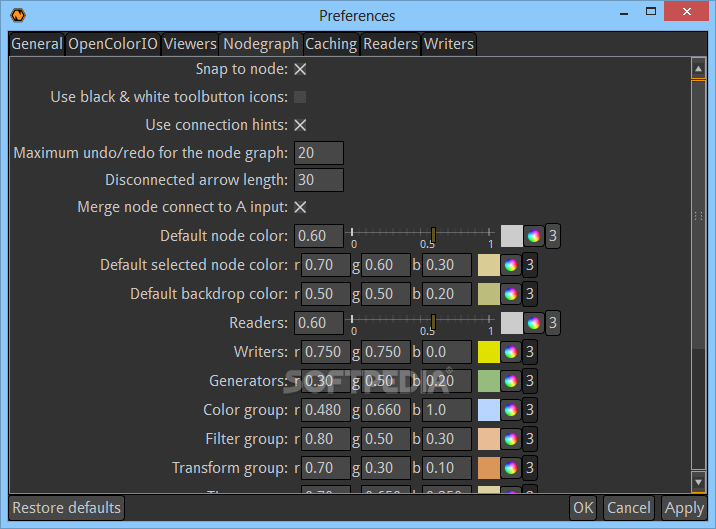716x529 pixels.
Task: Toggle dimensions button '3' for Default selected node color
Action: pyautogui.click(x=530, y=265)
